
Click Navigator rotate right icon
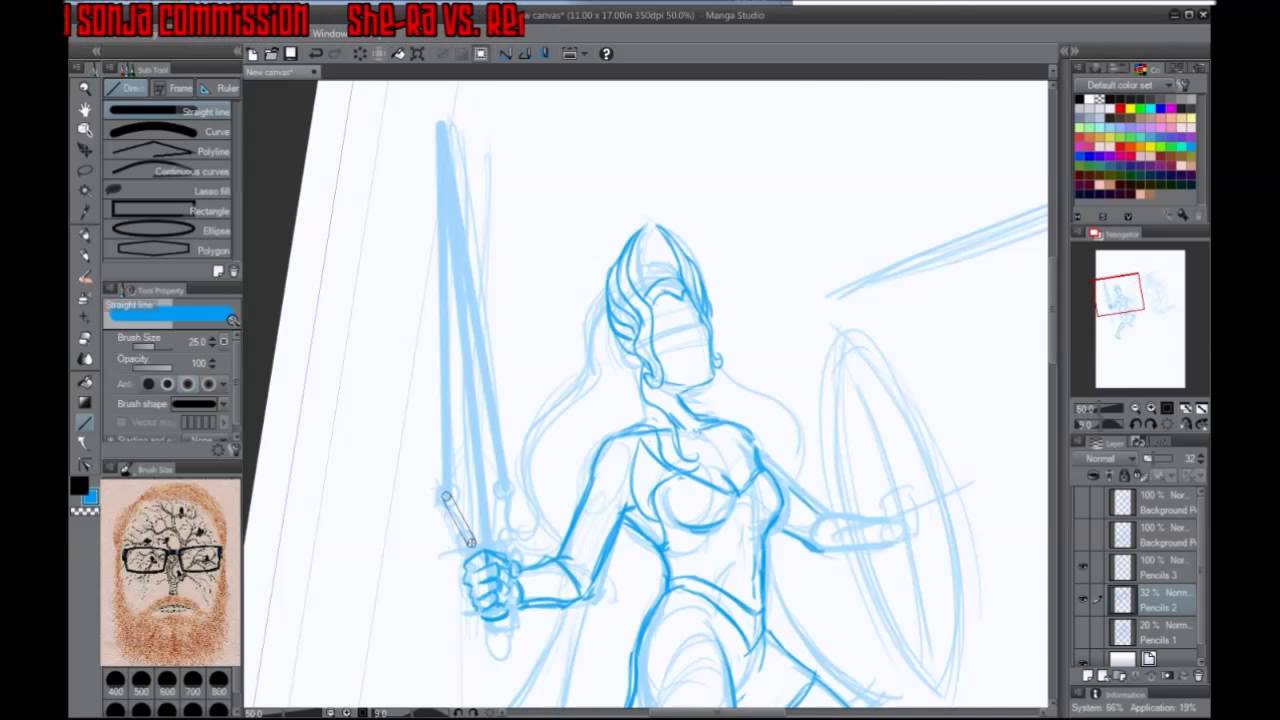point(1150,423)
